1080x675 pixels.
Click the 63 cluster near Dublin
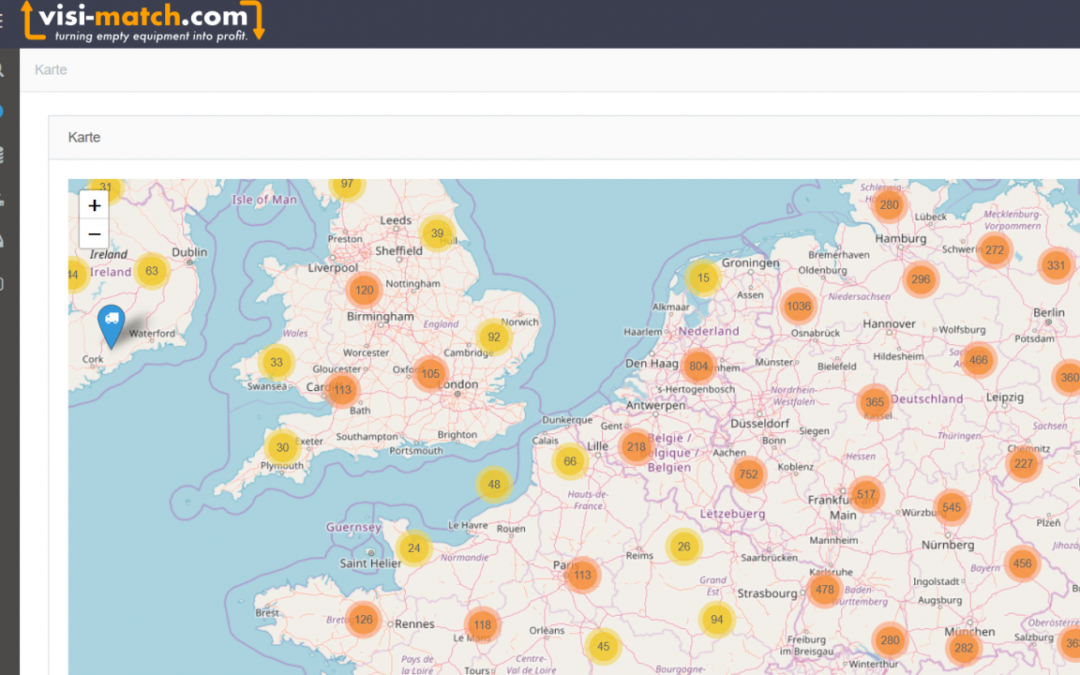click(151, 271)
